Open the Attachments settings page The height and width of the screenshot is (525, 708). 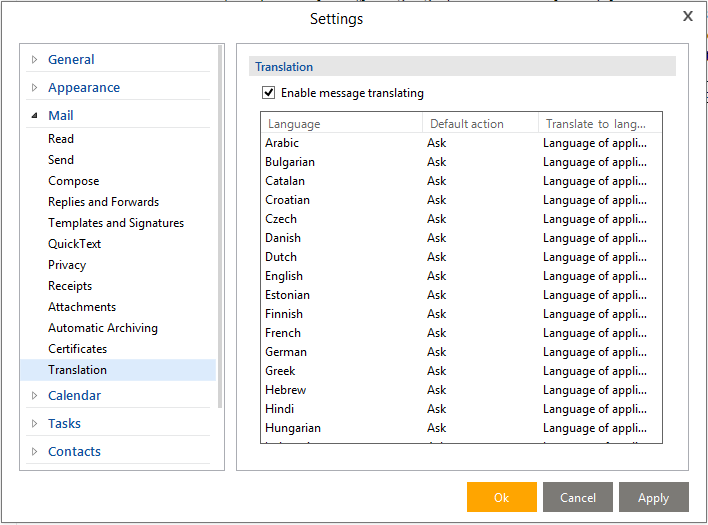point(82,307)
